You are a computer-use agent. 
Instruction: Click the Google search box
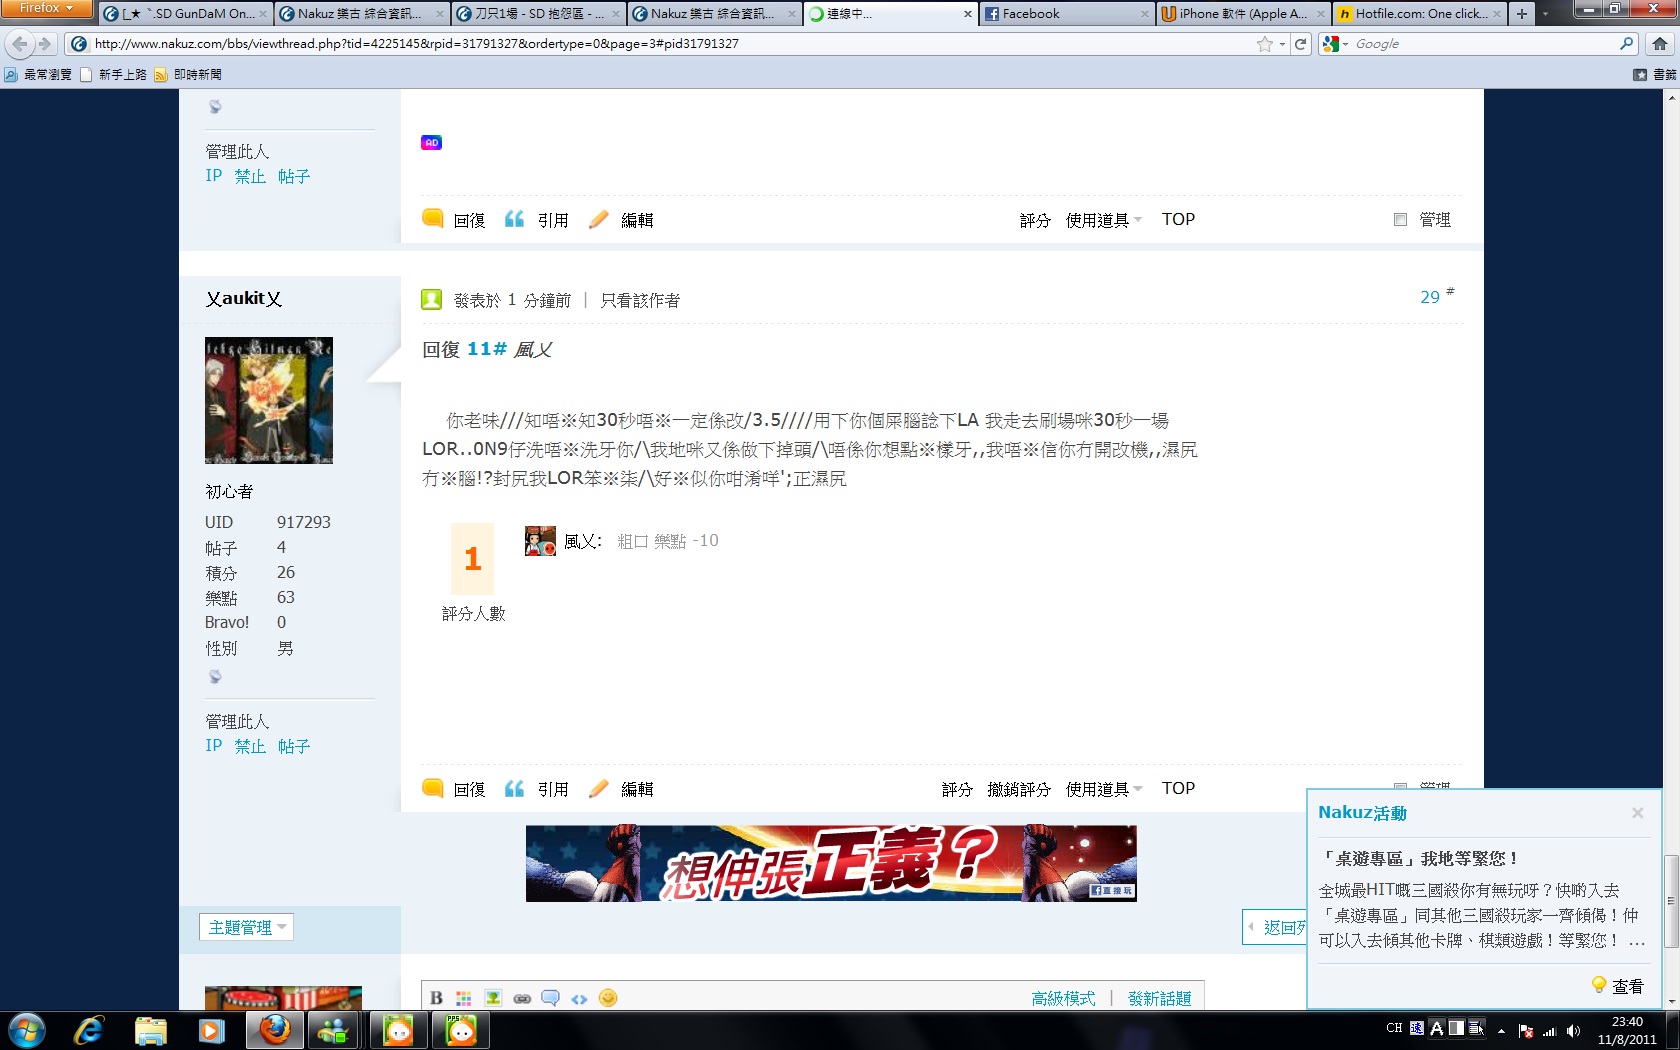click(1482, 44)
